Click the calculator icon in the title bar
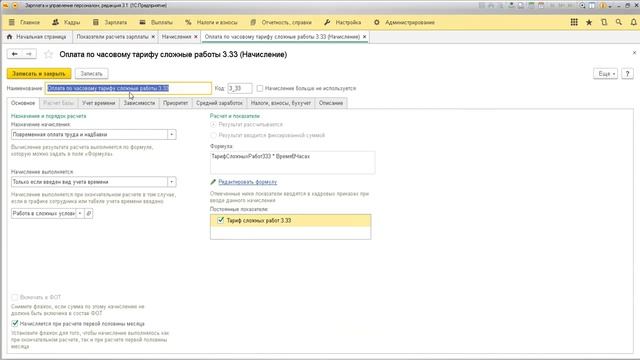 tap(531, 6)
